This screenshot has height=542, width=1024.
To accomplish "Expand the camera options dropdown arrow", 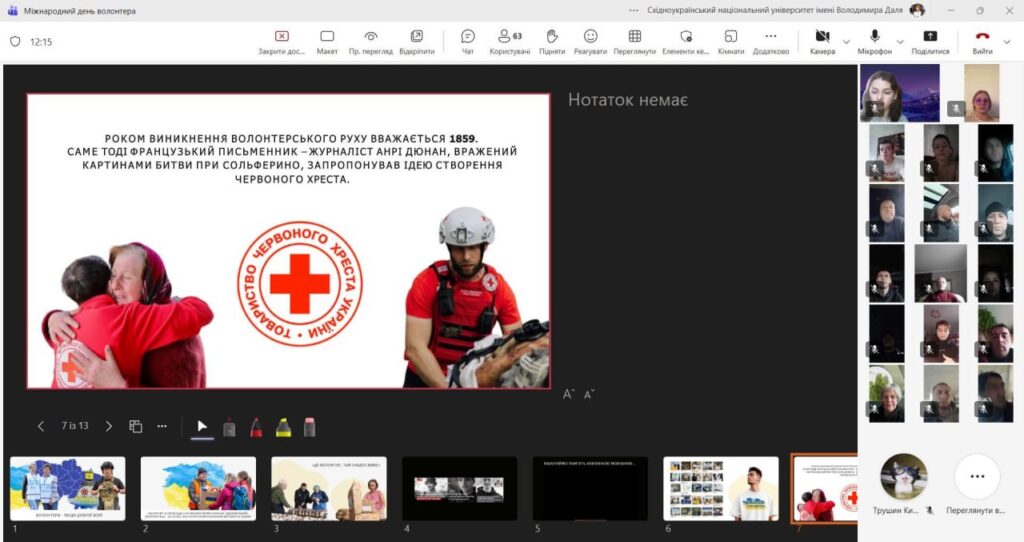I will (847, 42).
